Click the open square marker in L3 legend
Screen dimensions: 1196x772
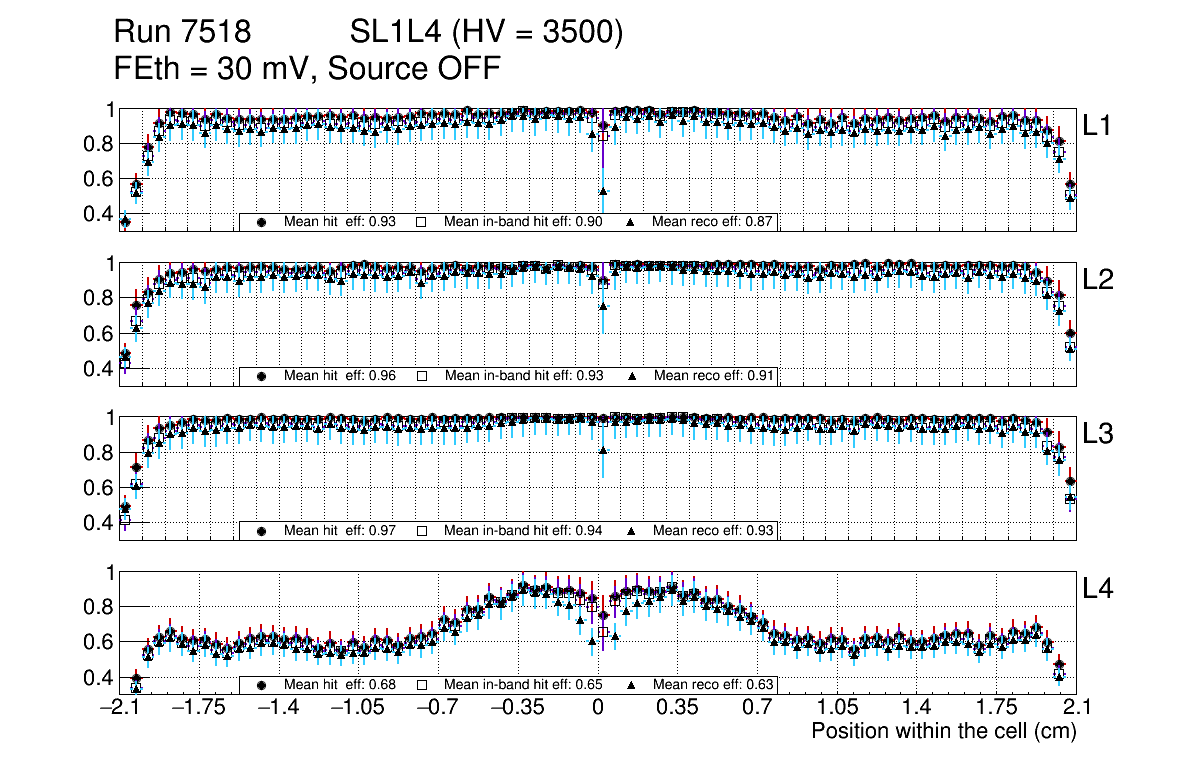(x=422, y=530)
